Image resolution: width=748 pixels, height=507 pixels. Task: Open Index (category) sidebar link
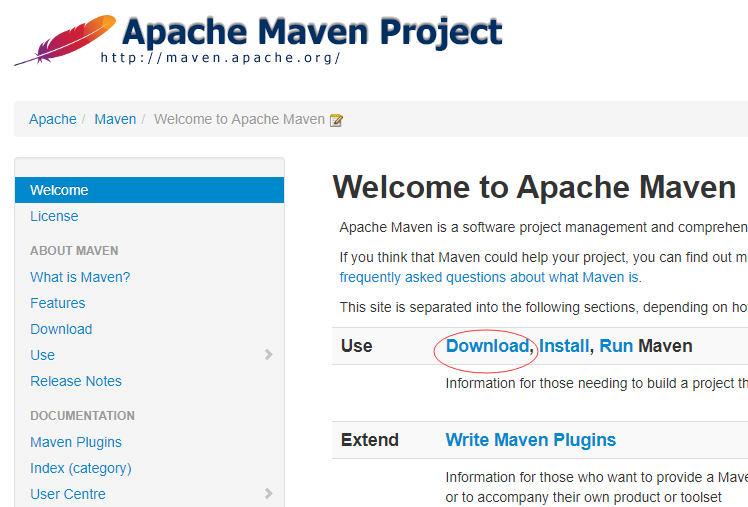81,468
